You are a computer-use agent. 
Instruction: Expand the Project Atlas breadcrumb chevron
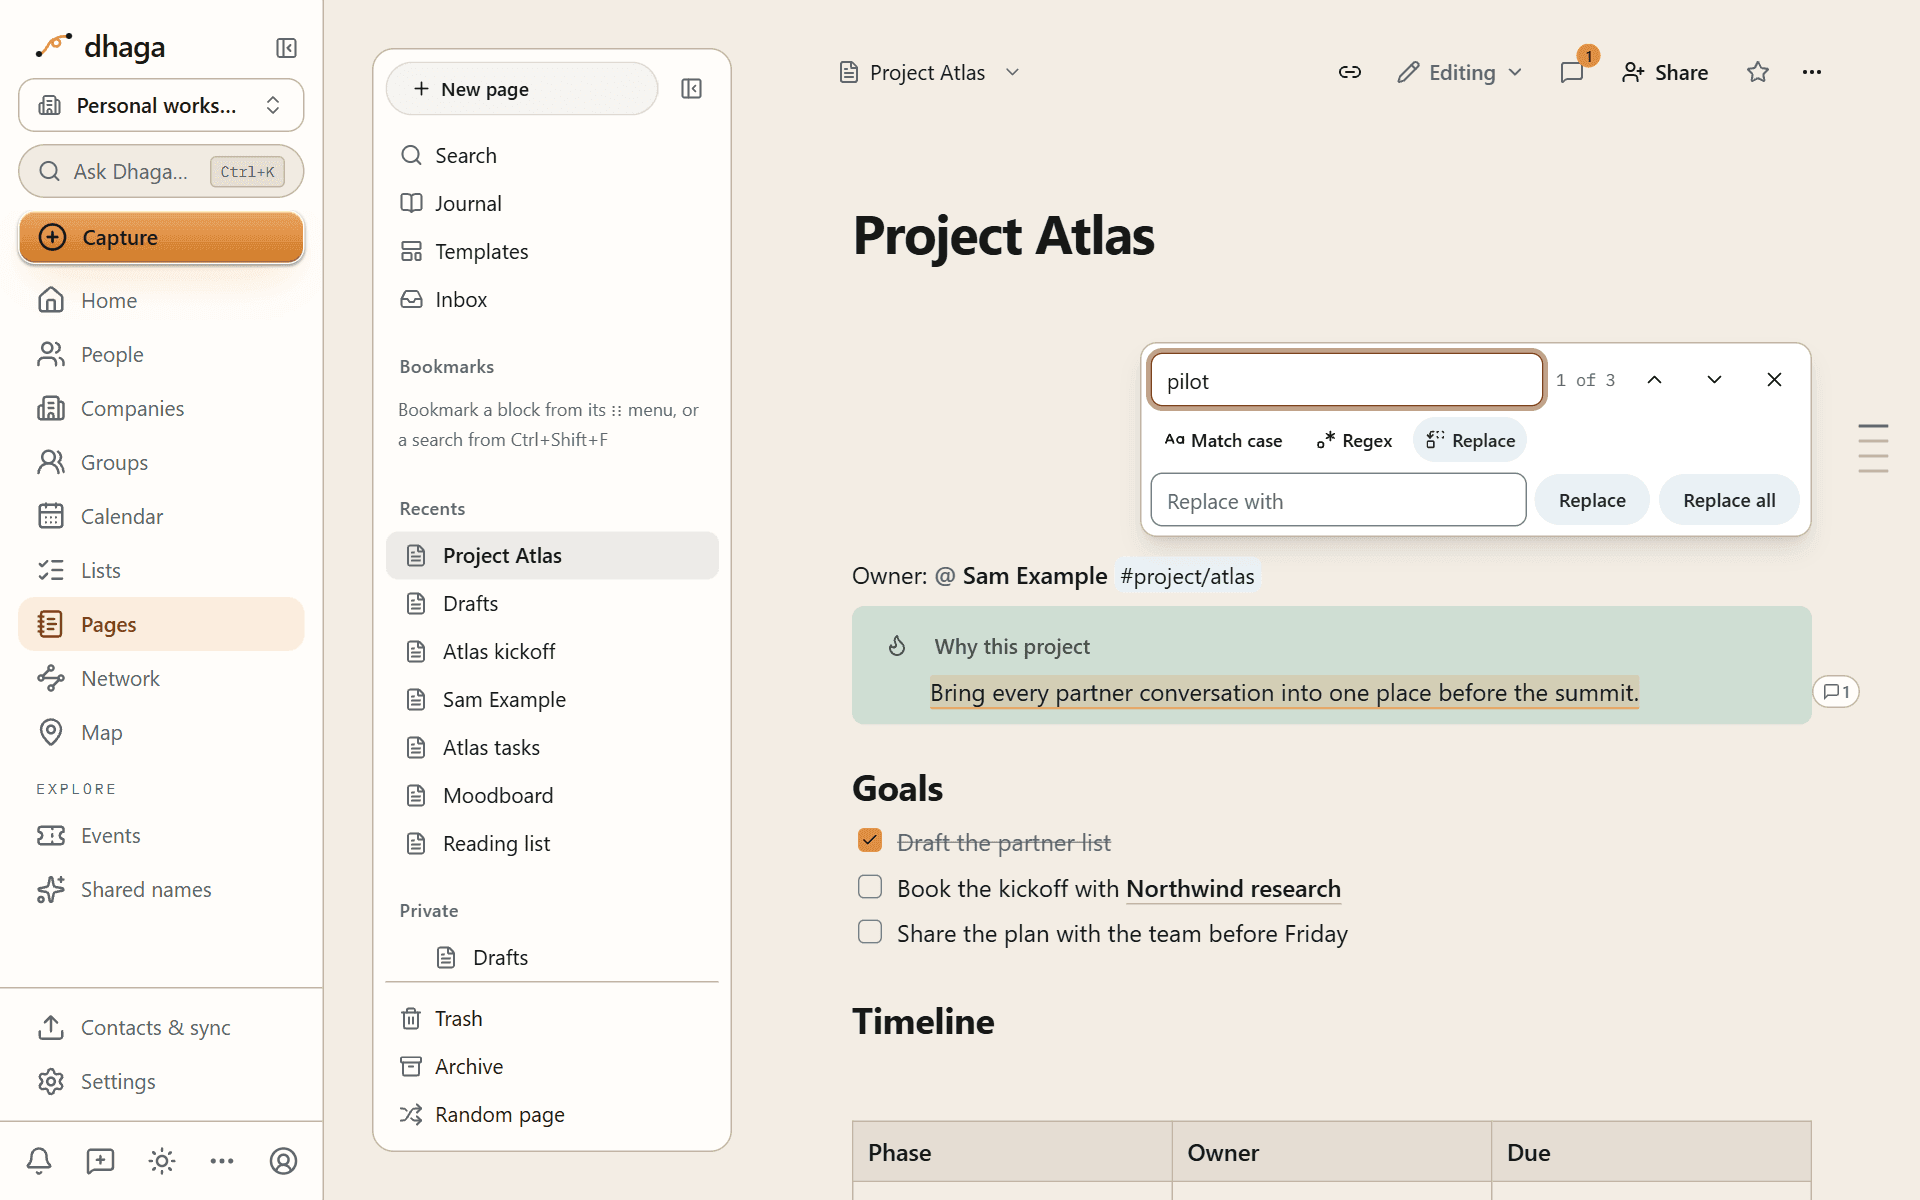pyautogui.click(x=1012, y=72)
